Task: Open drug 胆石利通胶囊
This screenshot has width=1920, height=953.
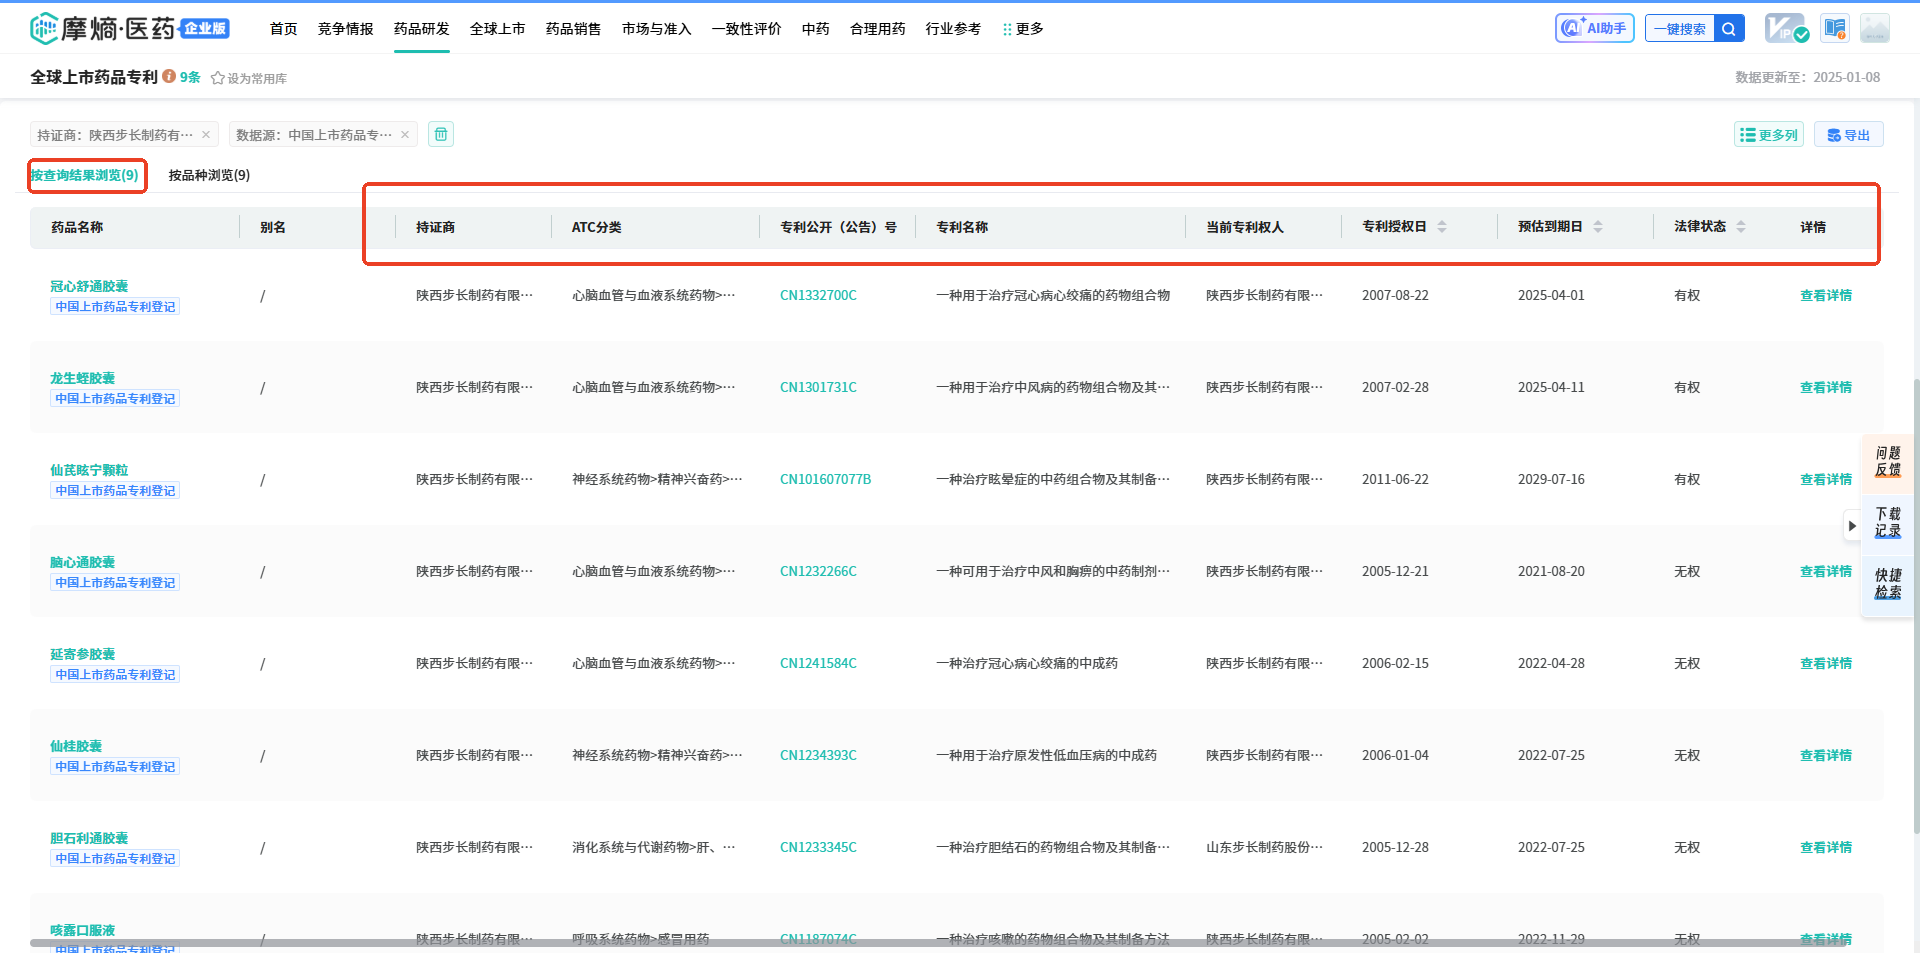Action: tap(89, 838)
